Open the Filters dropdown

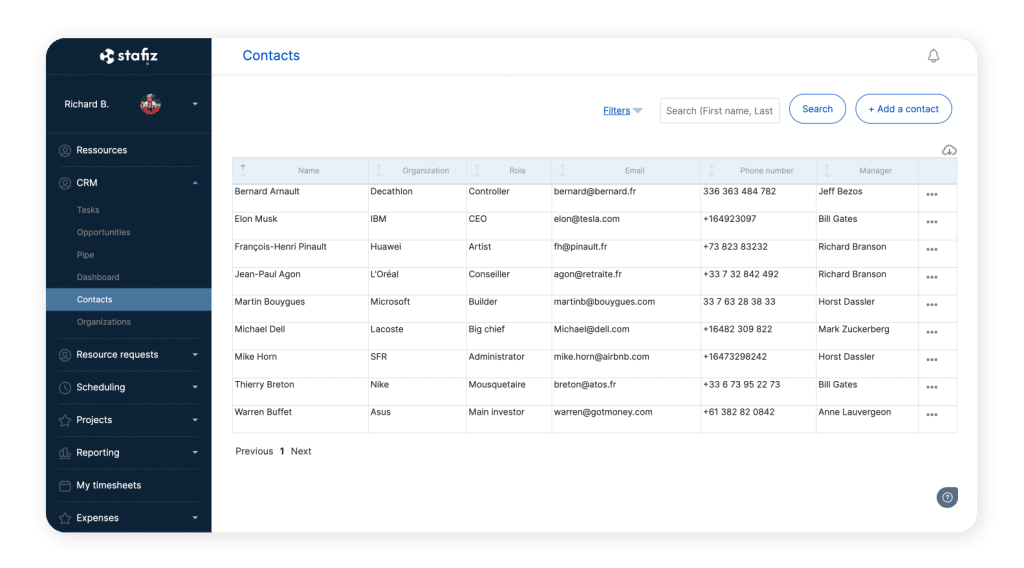pos(622,110)
